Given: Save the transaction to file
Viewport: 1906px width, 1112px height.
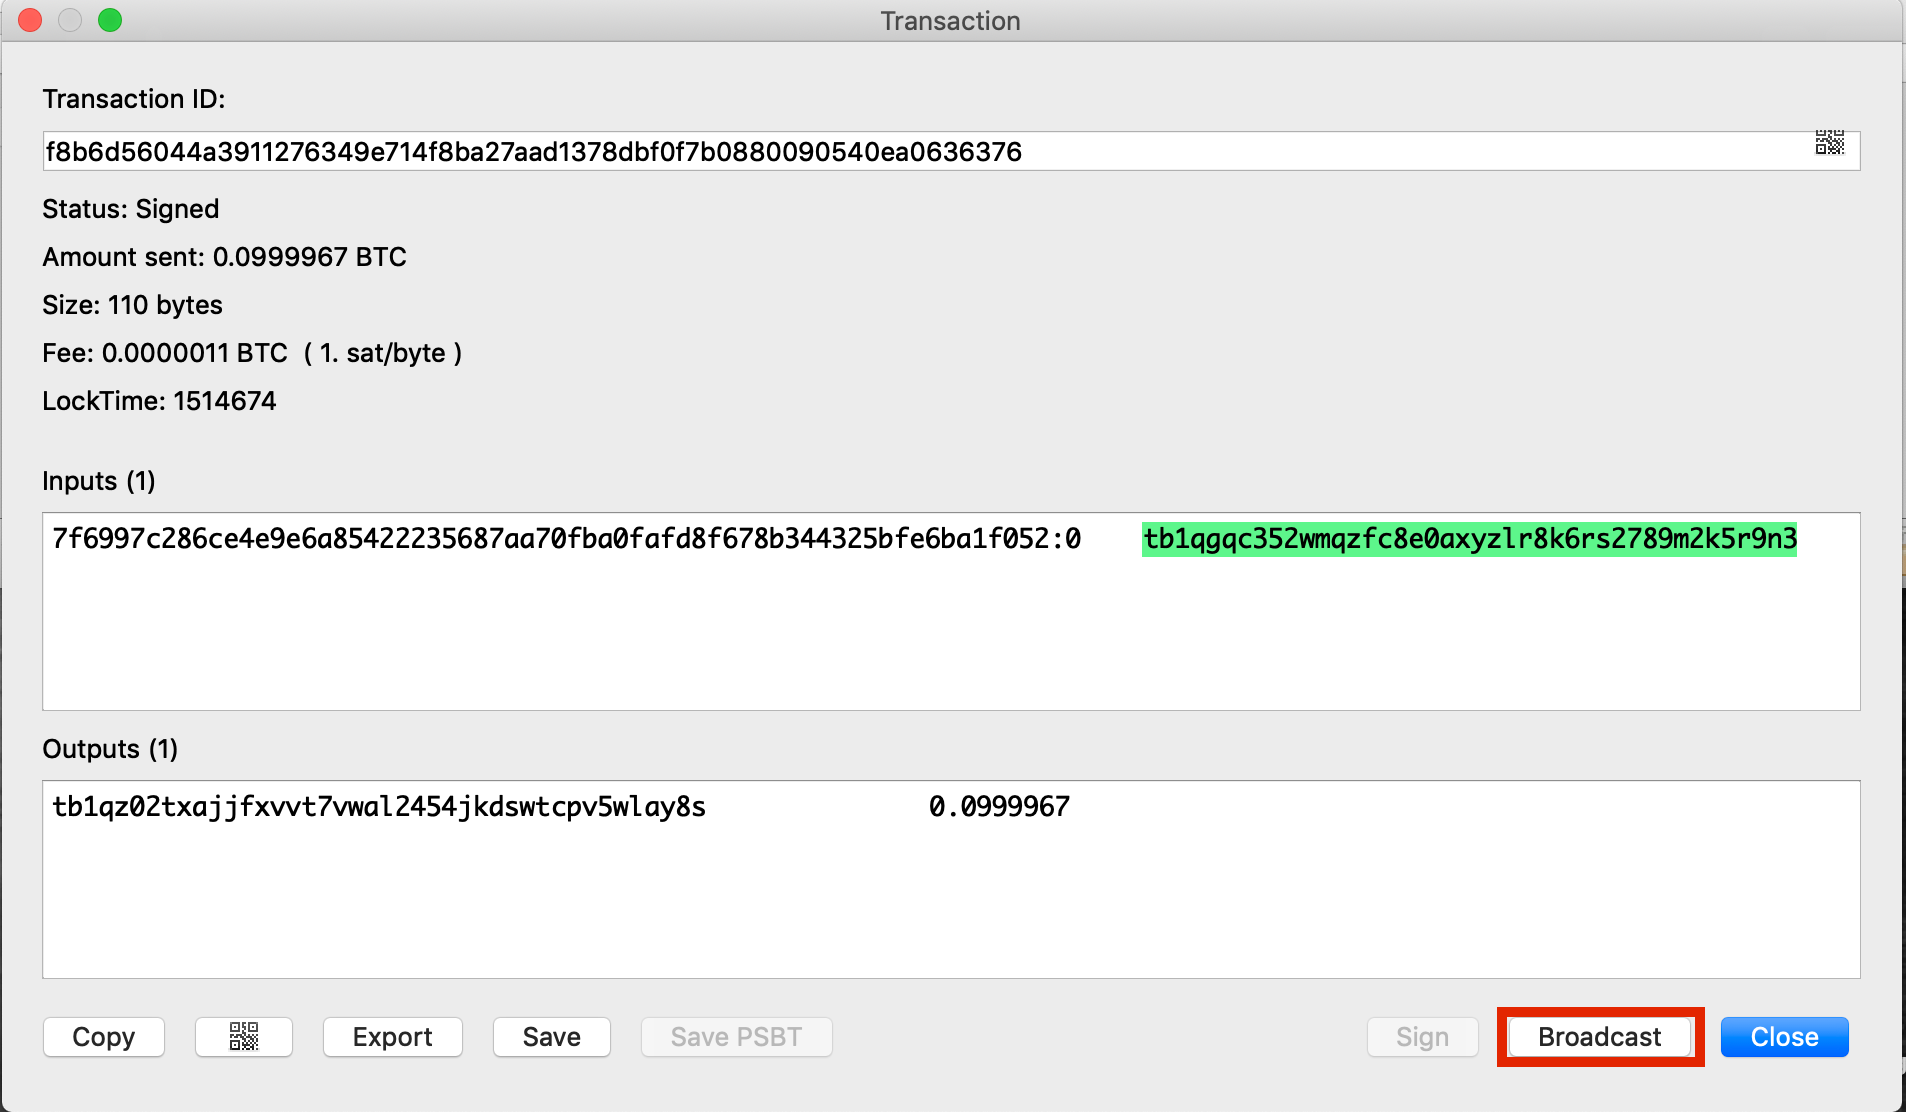Looking at the screenshot, I should click(552, 1037).
